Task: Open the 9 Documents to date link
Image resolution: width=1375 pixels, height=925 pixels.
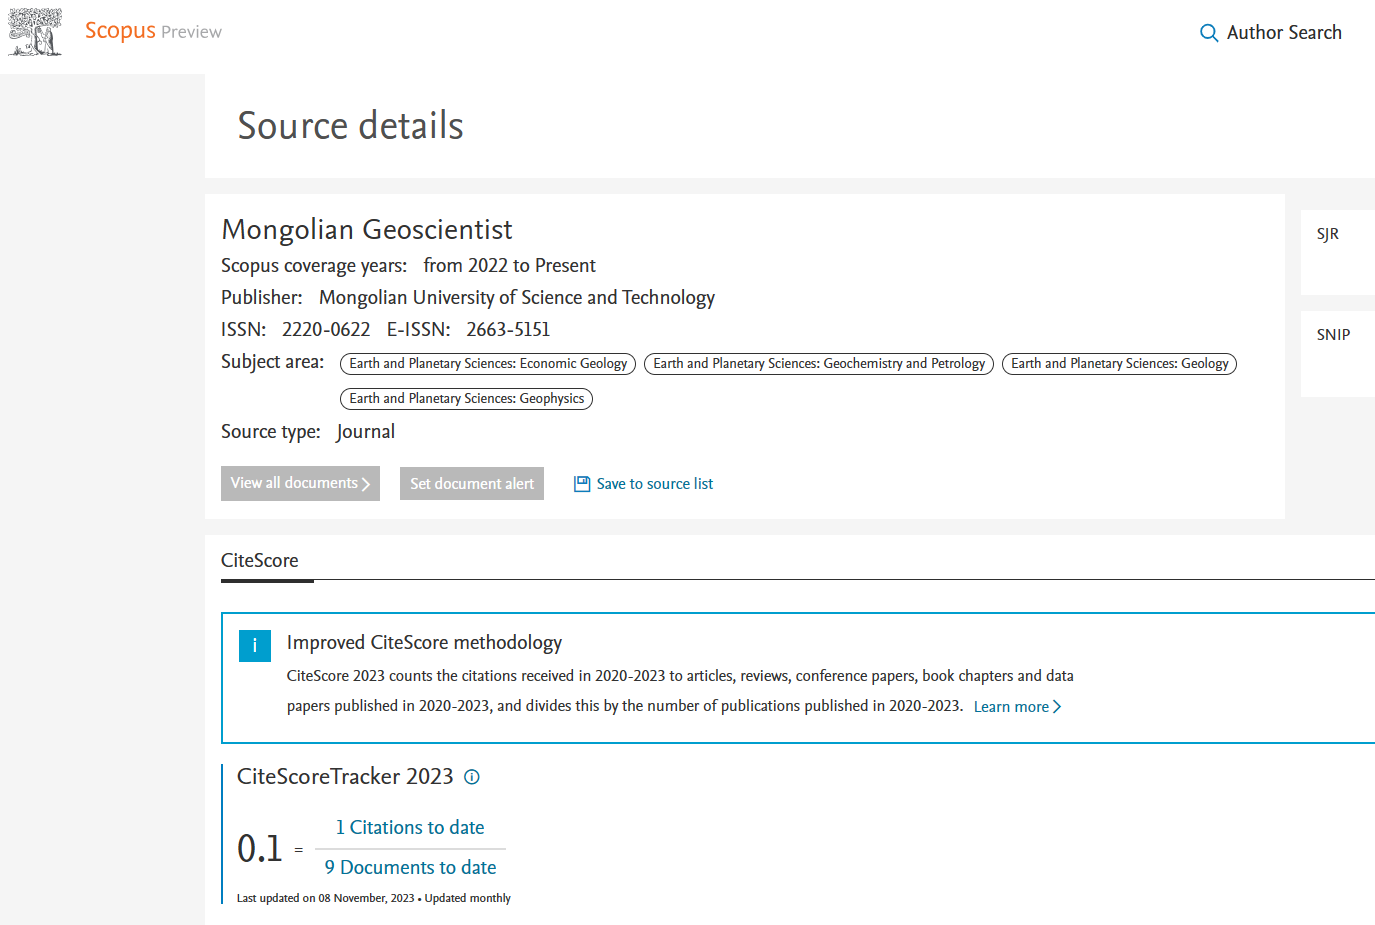Action: coord(410,868)
